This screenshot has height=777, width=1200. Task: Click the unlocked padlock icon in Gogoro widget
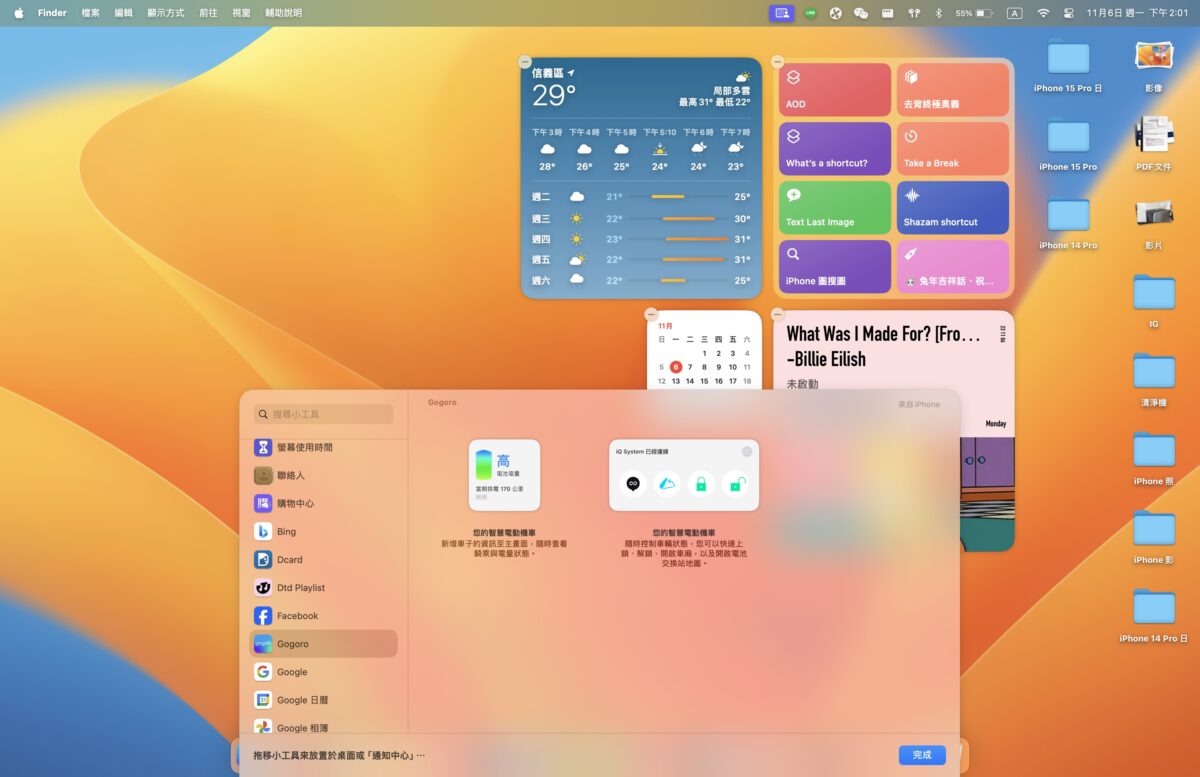(735, 485)
